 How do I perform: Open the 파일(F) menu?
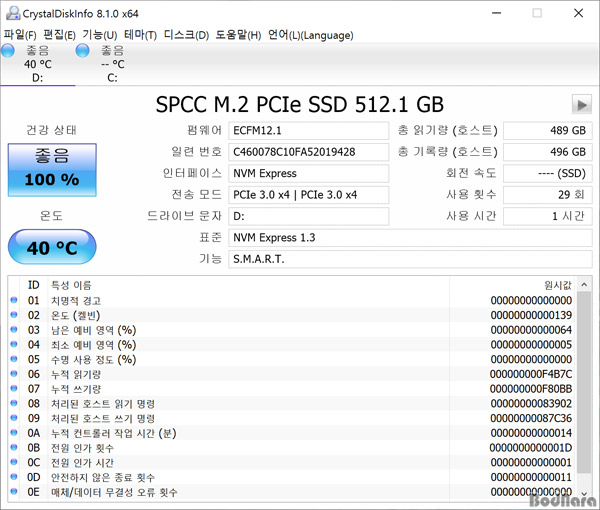tap(20, 35)
